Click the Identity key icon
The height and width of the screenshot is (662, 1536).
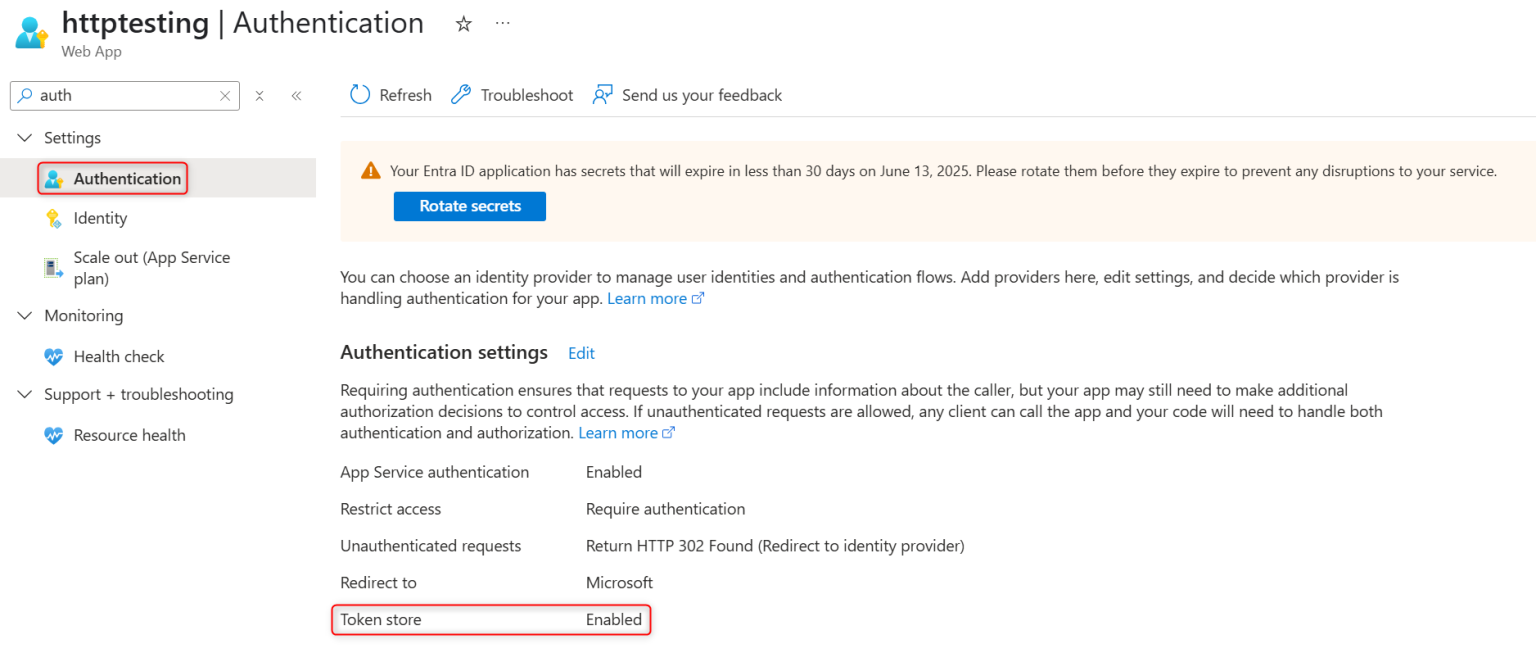point(54,218)
